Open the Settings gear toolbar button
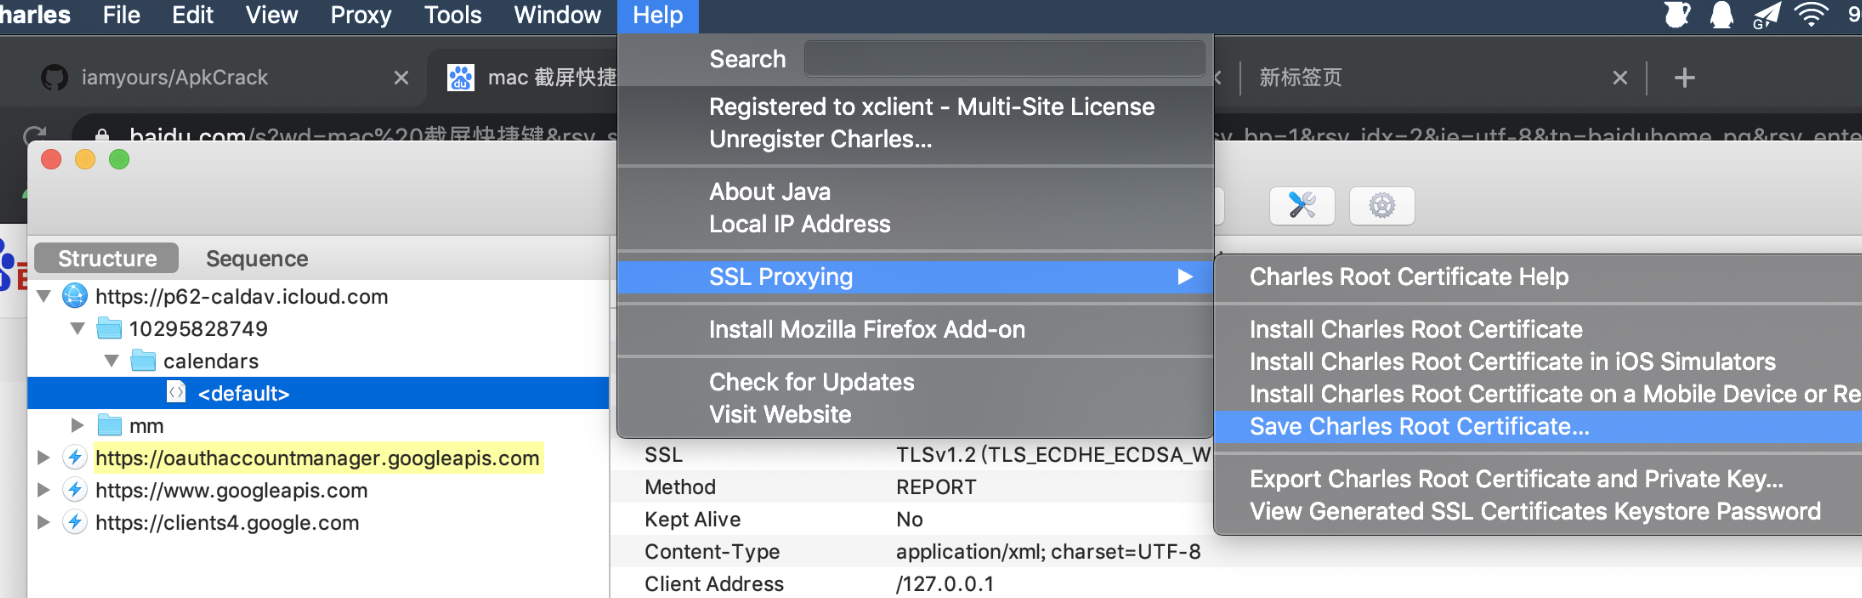Image resolution: width=1862 pixels, height=598 pixels. tap(1381, 206)
